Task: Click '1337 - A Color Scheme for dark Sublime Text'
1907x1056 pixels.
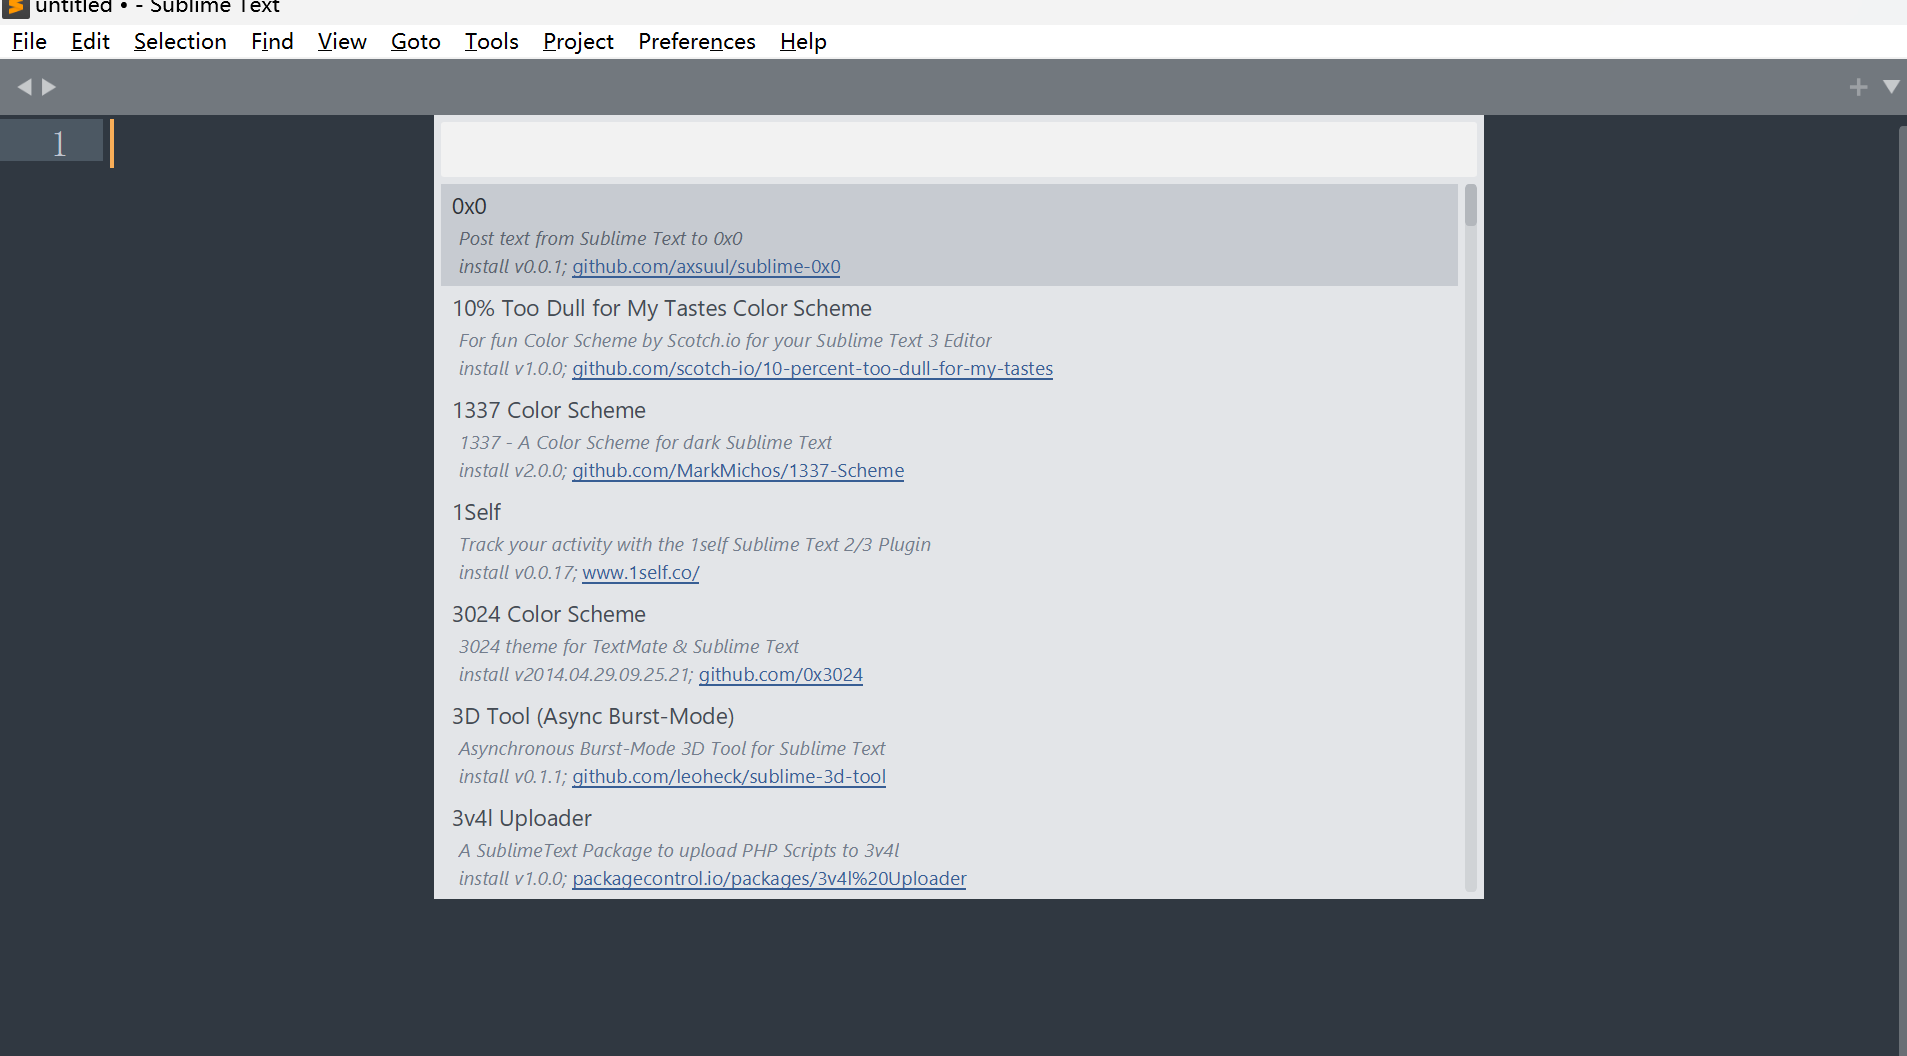Action: pos(645,443)
